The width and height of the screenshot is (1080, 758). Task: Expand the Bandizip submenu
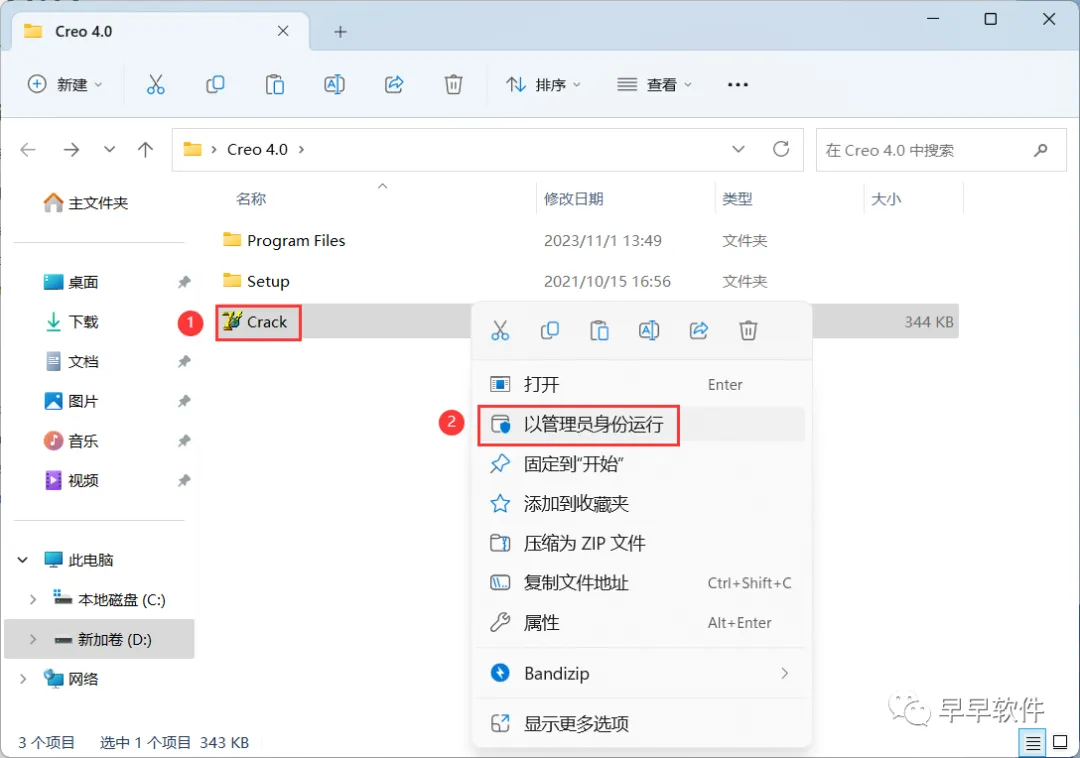pyautogui.click(x=785, y=673)
